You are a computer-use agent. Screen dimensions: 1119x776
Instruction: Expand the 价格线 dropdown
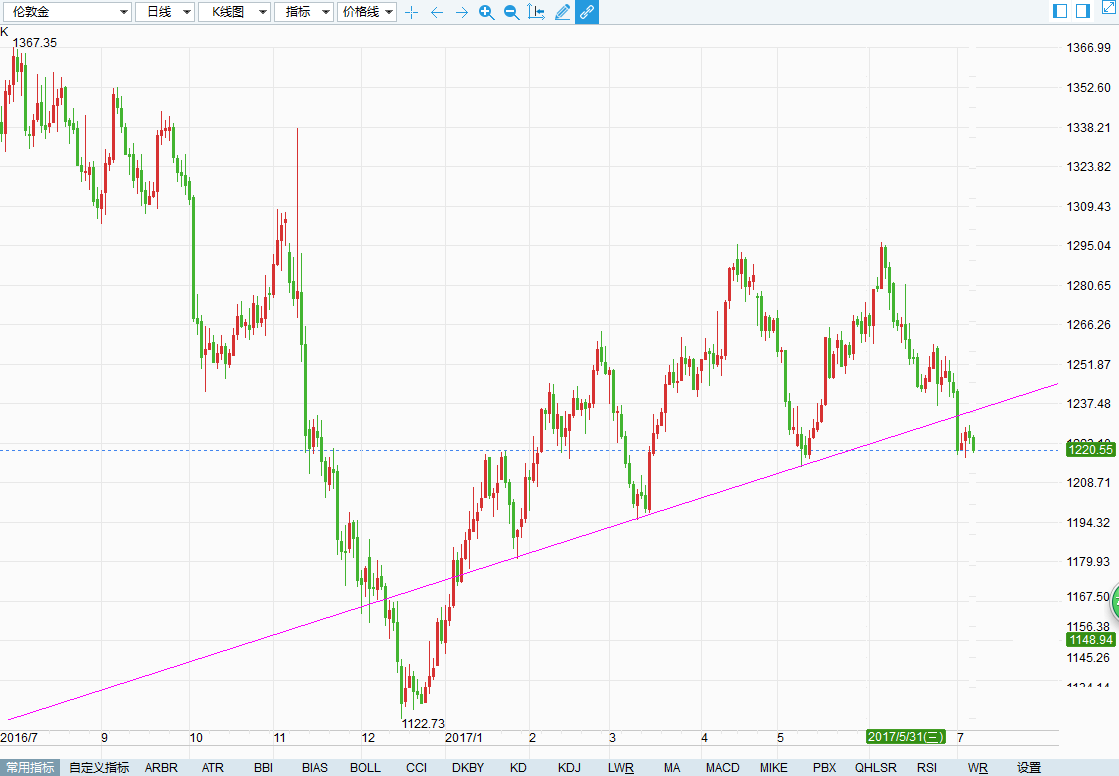click(367, 12)
